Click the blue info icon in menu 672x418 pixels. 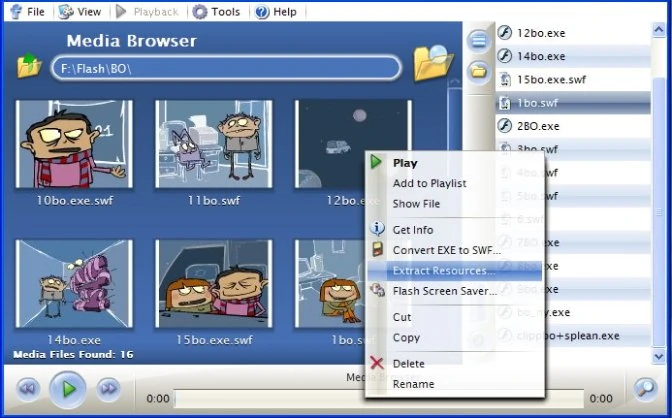(x=377, y=229)
